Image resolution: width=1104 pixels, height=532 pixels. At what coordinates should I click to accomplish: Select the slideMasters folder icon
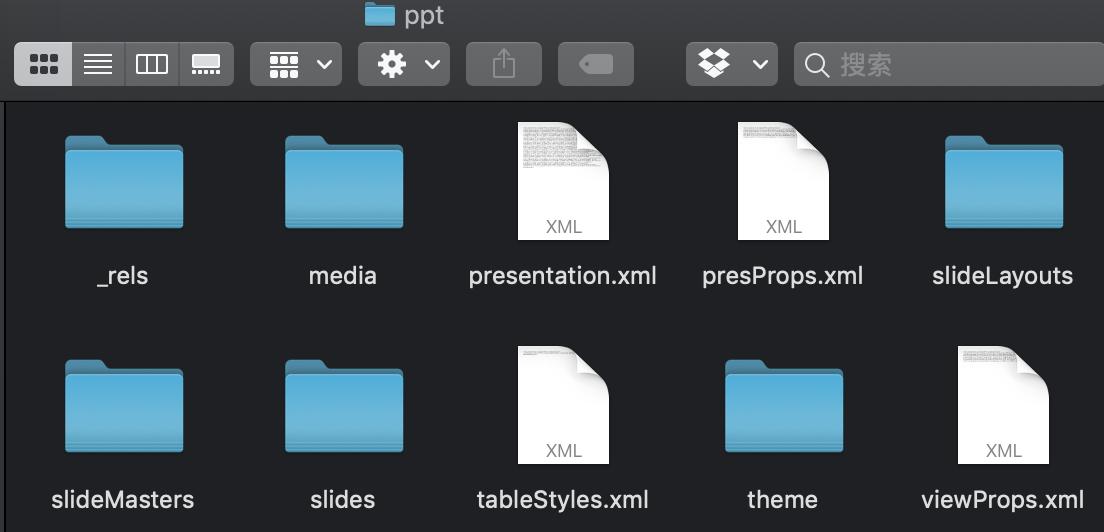124,406
